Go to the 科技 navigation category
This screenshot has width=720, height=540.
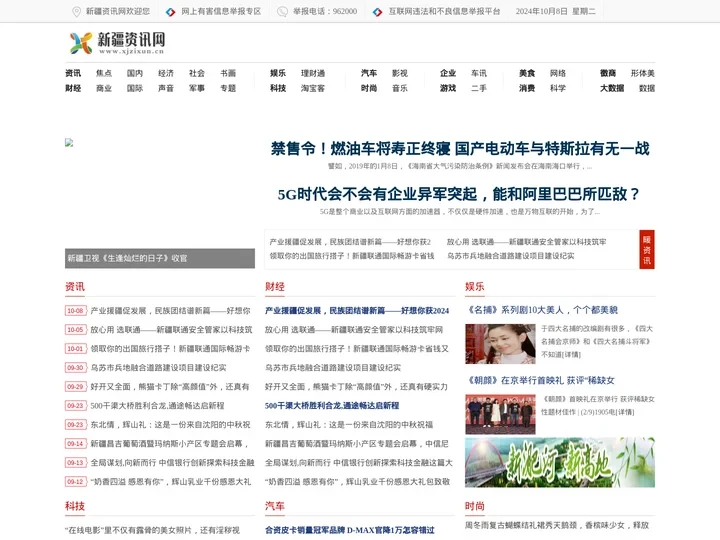pos(278,88)
